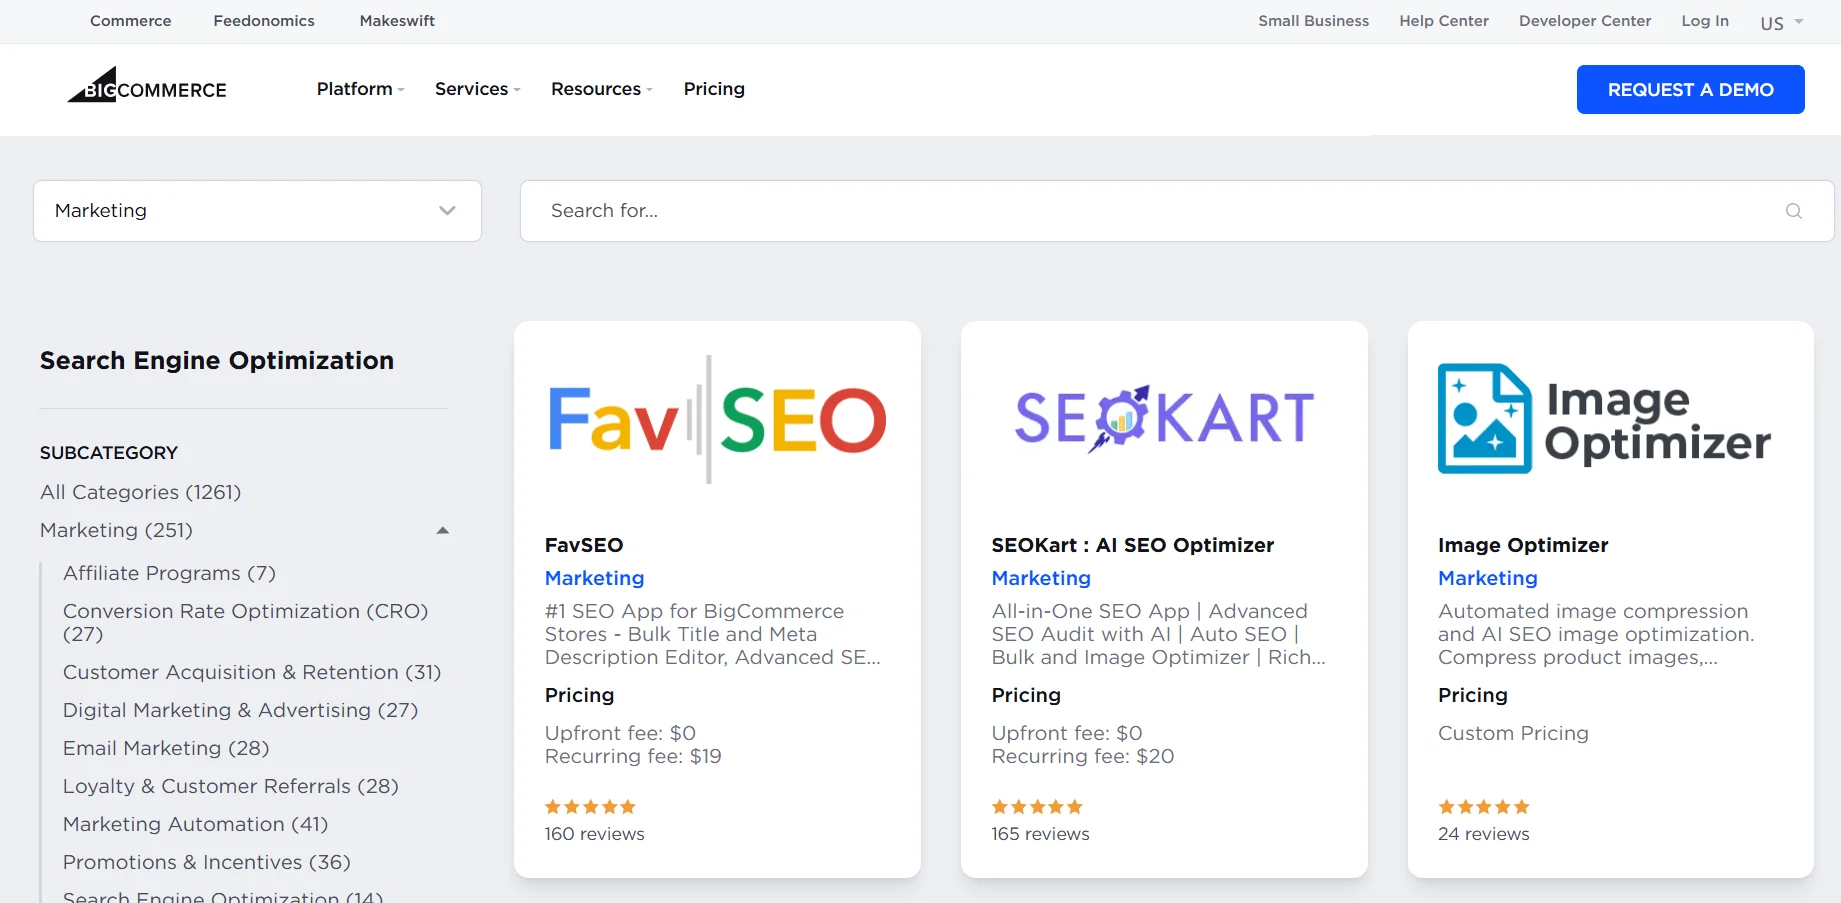
Task: Click the SEOKart logo
Action: (x=1163, y=419)
